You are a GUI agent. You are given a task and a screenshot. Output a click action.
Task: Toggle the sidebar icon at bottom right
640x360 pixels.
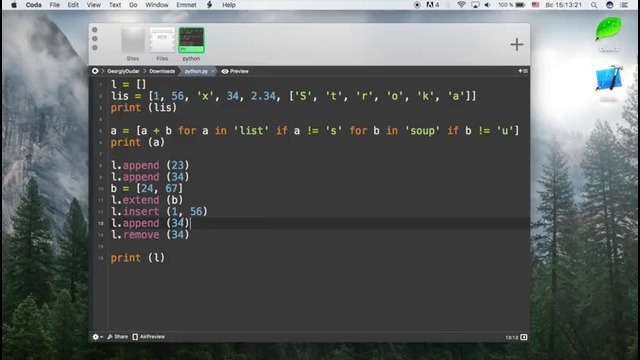pyautogui.click(x=524, y=337)
